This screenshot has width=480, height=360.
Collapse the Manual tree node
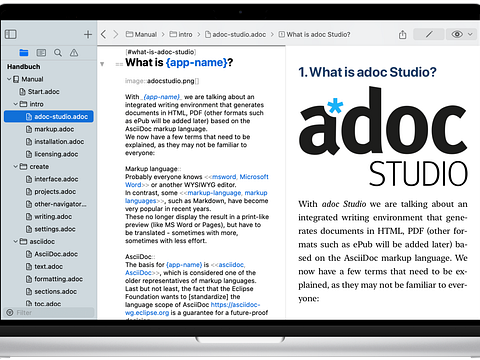click(9, 79)
